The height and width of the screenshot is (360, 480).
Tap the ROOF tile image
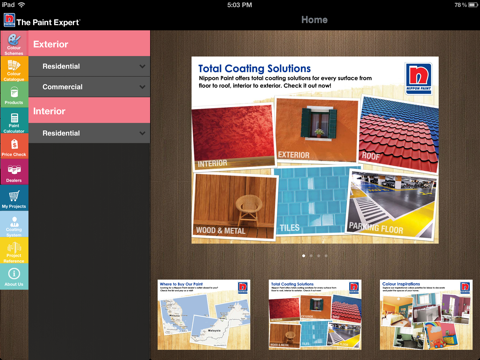399,134
